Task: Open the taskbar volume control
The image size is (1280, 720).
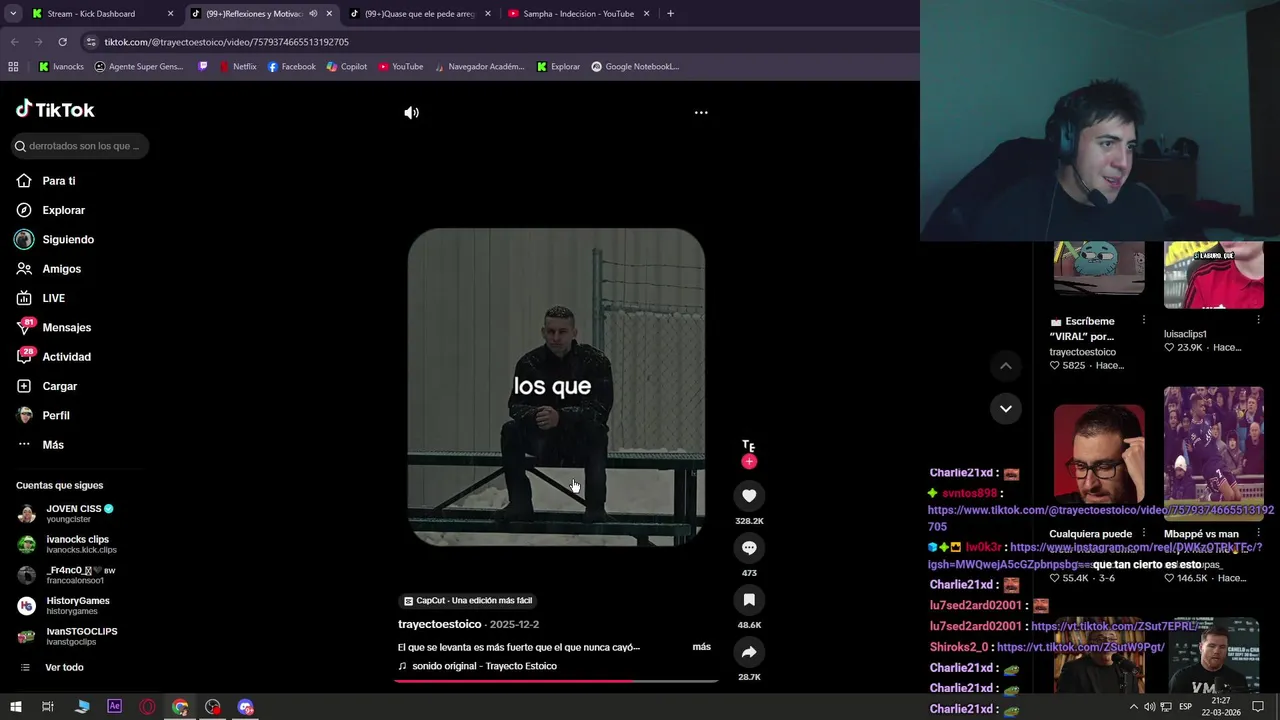Action: pyautogui.click(x=1150, y=707)
